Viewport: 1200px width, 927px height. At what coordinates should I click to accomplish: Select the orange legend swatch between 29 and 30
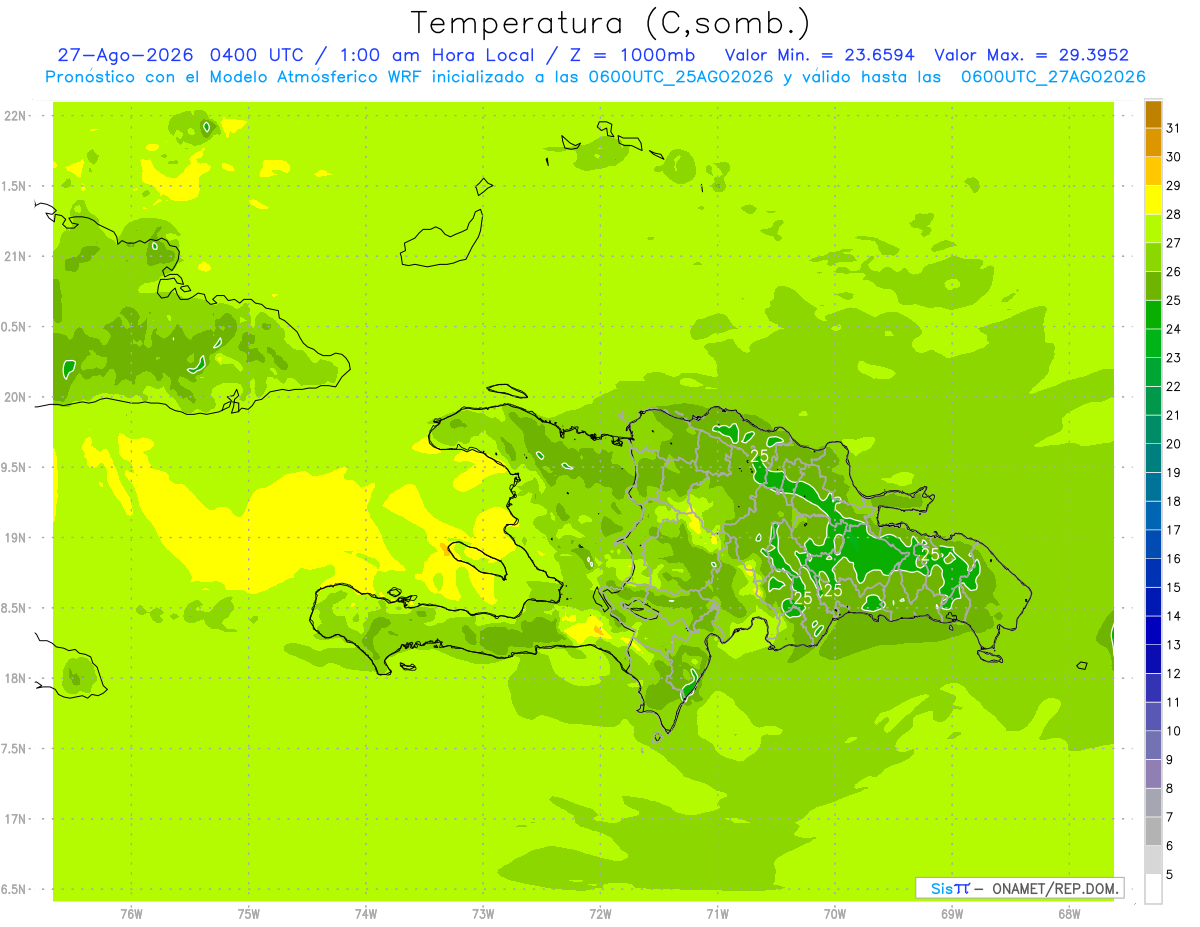[1153, 171]
